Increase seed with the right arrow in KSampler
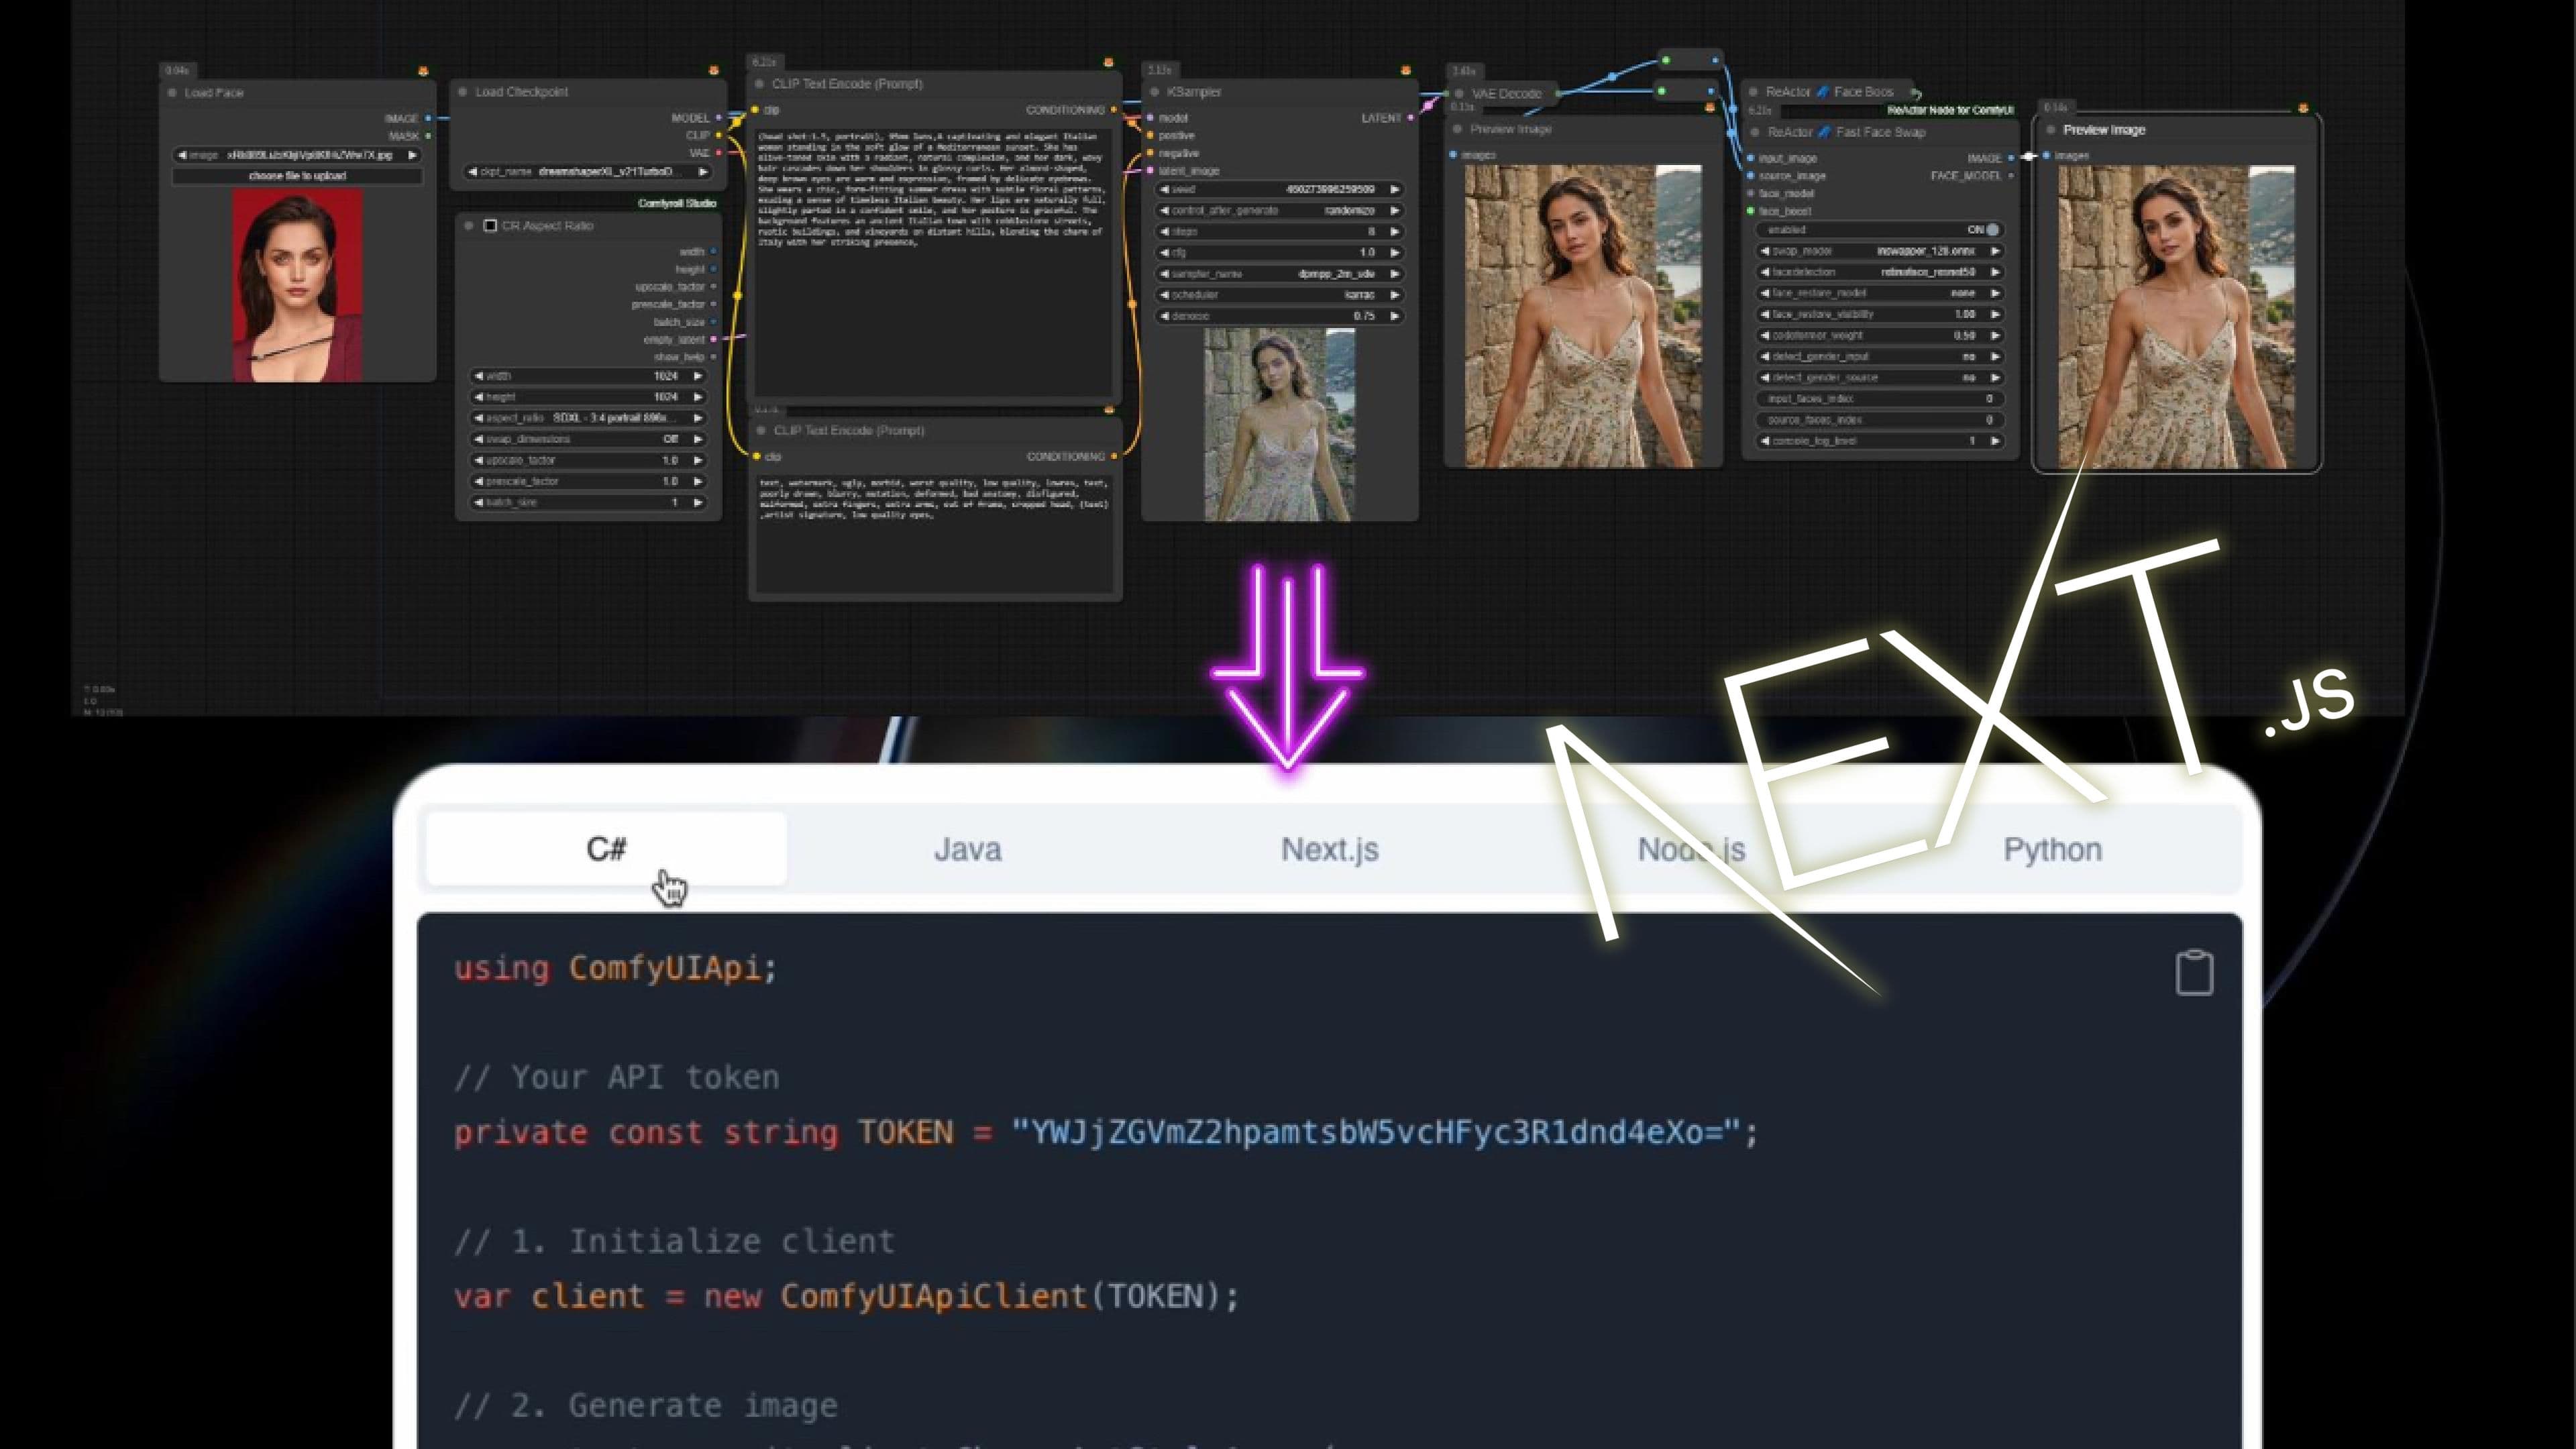Image resolution: width=2576 pixels, height=1449 pixels. 1395,189
